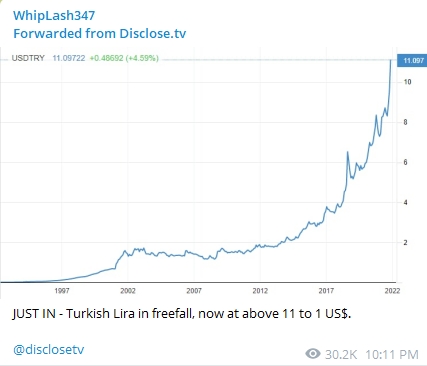Click the USDTRY symbol label
The height and width of the screenshot is (366, 427).
click(x=28, y=58)
